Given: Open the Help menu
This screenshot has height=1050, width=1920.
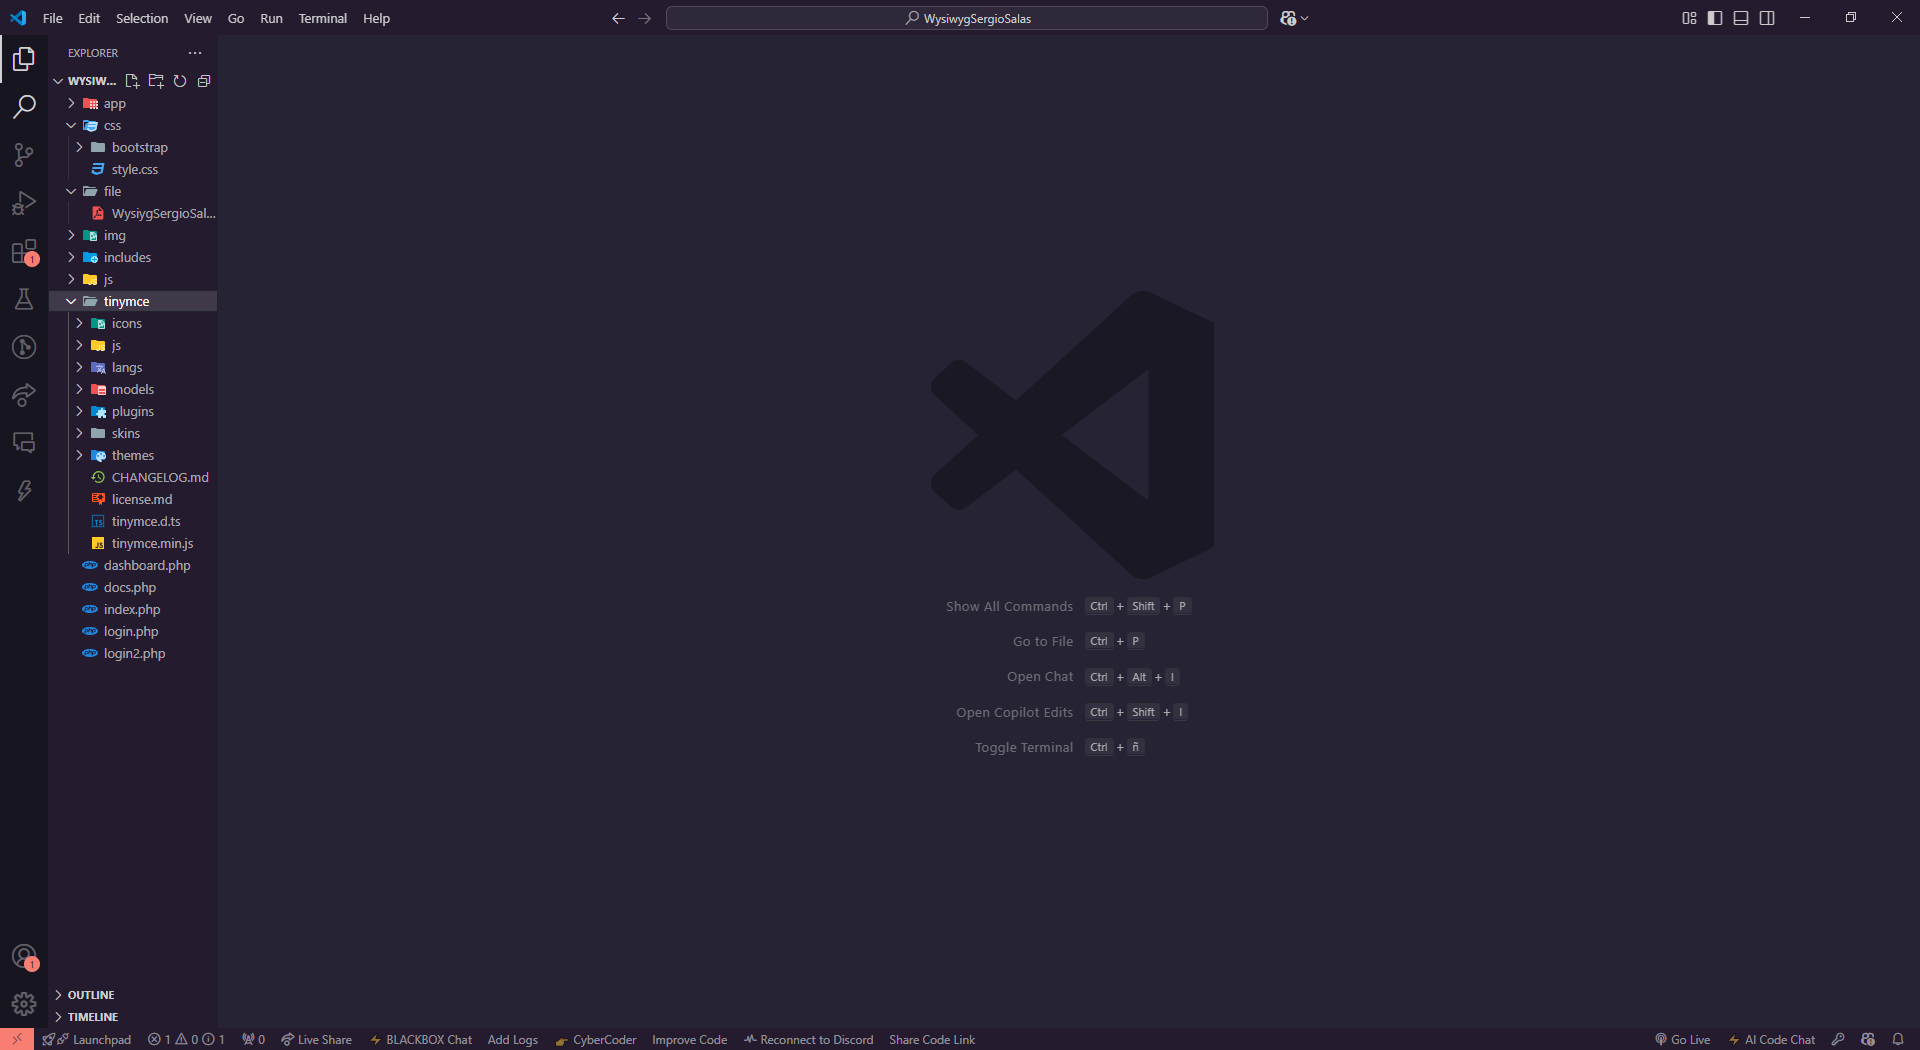Looking at the screenshot, I should [x=376, y=18].
